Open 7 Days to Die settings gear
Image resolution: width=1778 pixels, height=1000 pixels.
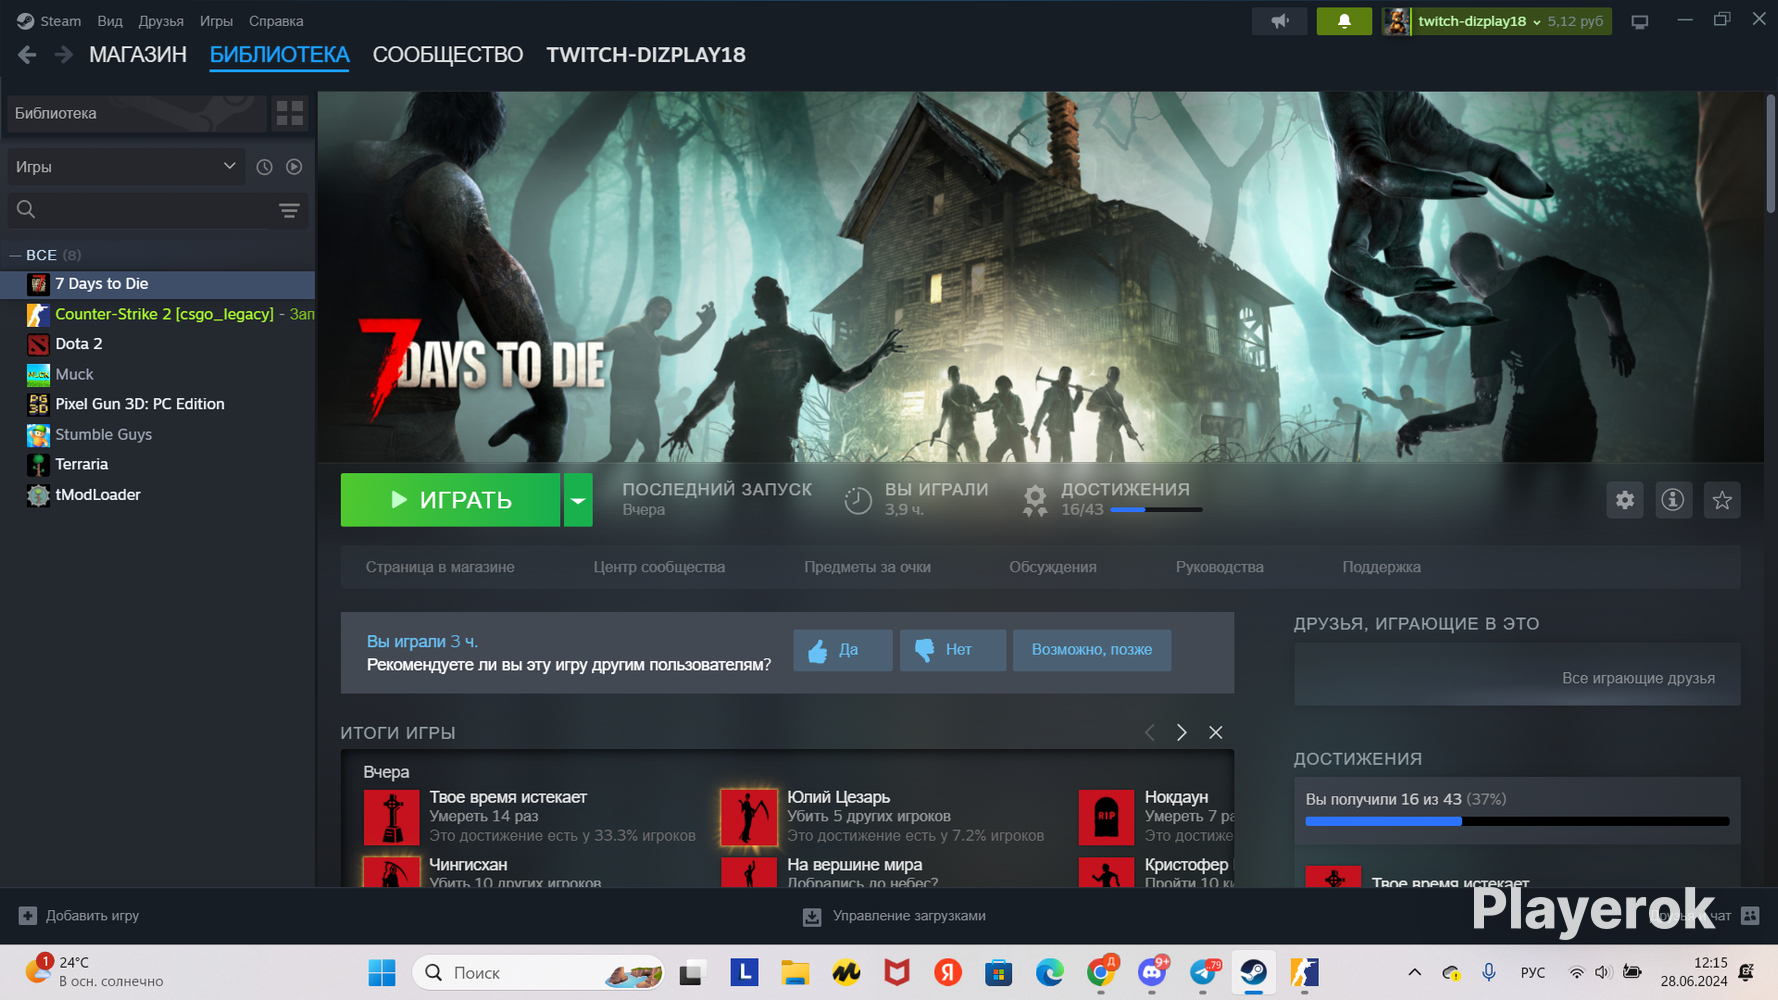(1625, 500)
